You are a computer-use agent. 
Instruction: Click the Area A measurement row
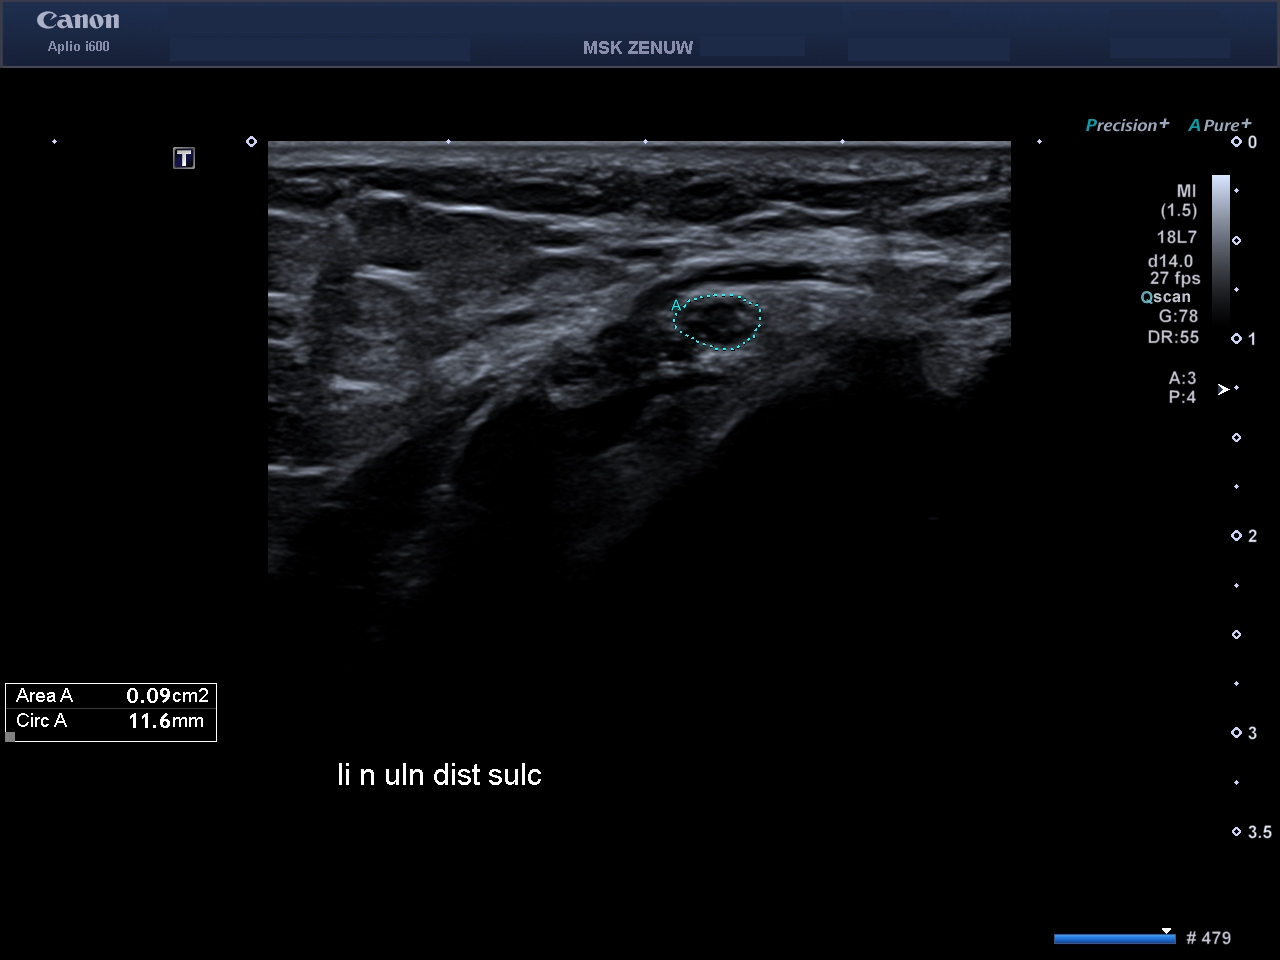pyautogui.click(x=111, y=696)
